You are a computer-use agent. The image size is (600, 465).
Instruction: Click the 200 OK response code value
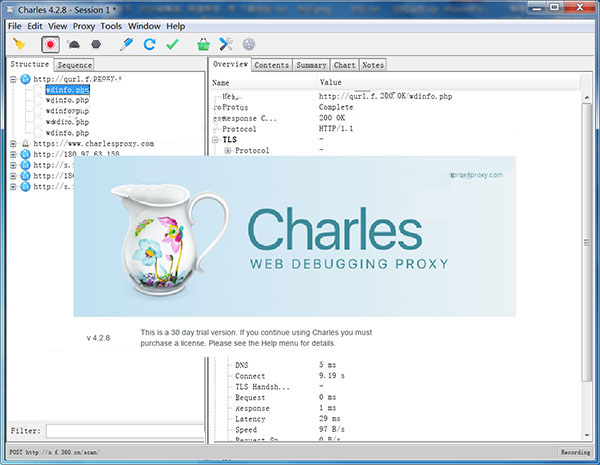tap(332, 118)
